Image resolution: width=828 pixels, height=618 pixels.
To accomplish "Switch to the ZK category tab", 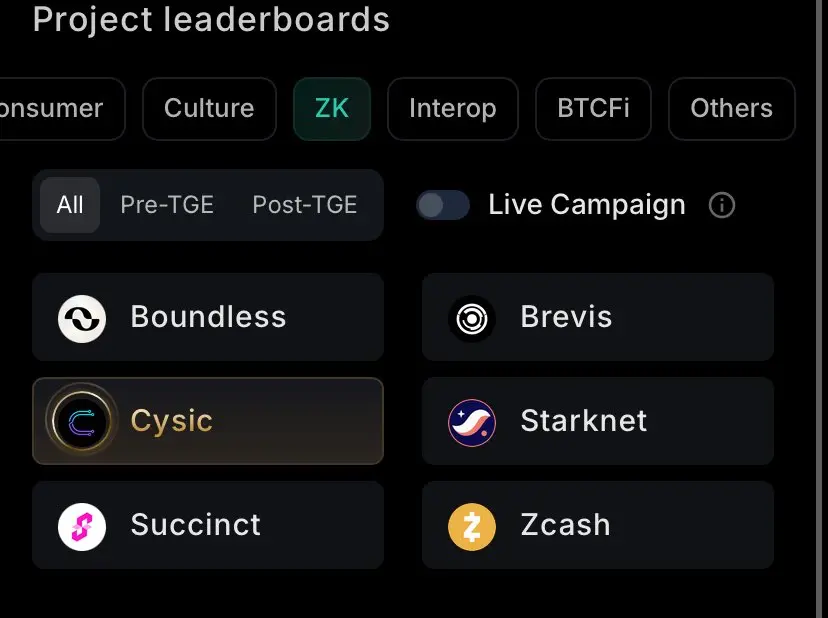I will 332,109.
